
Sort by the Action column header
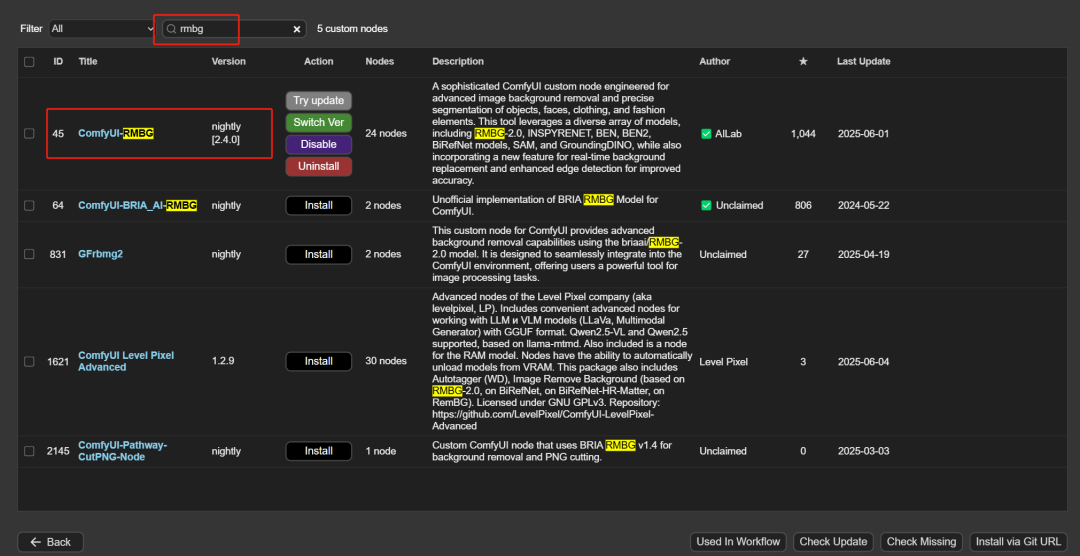319,61
